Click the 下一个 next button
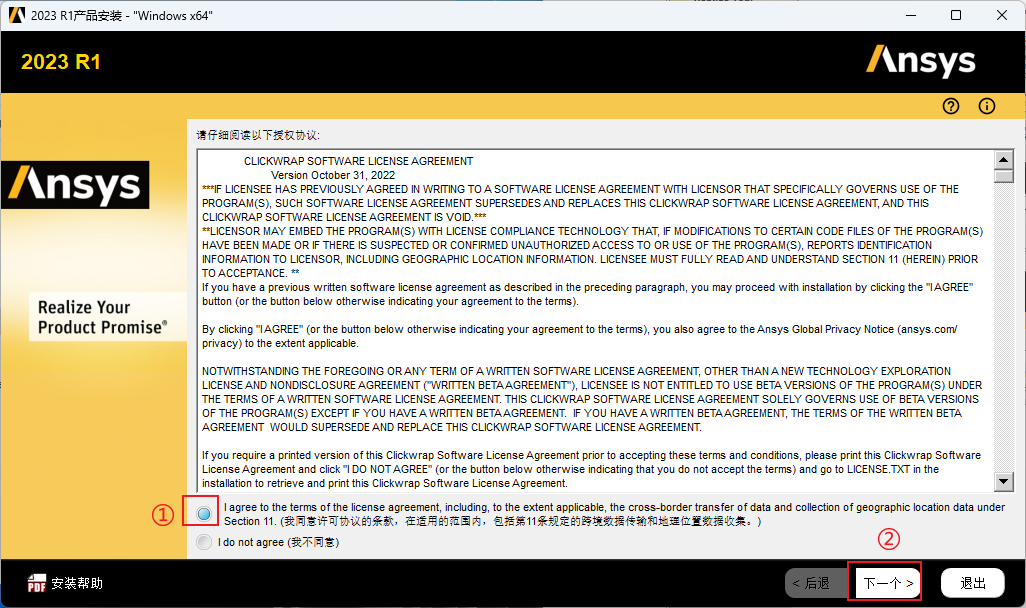The height and width of the screenshot is (608, 1026). click(x=888, y=583)
